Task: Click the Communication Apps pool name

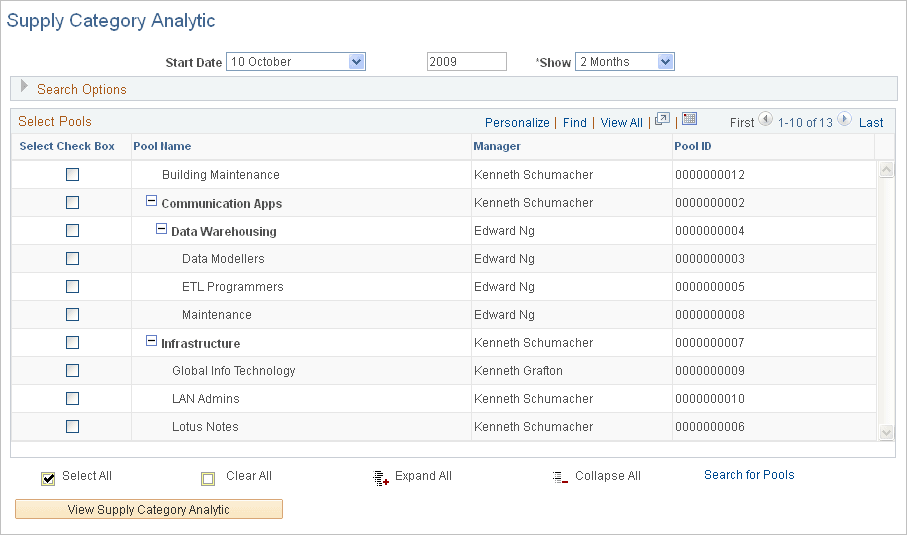Action: click(222, 204)
